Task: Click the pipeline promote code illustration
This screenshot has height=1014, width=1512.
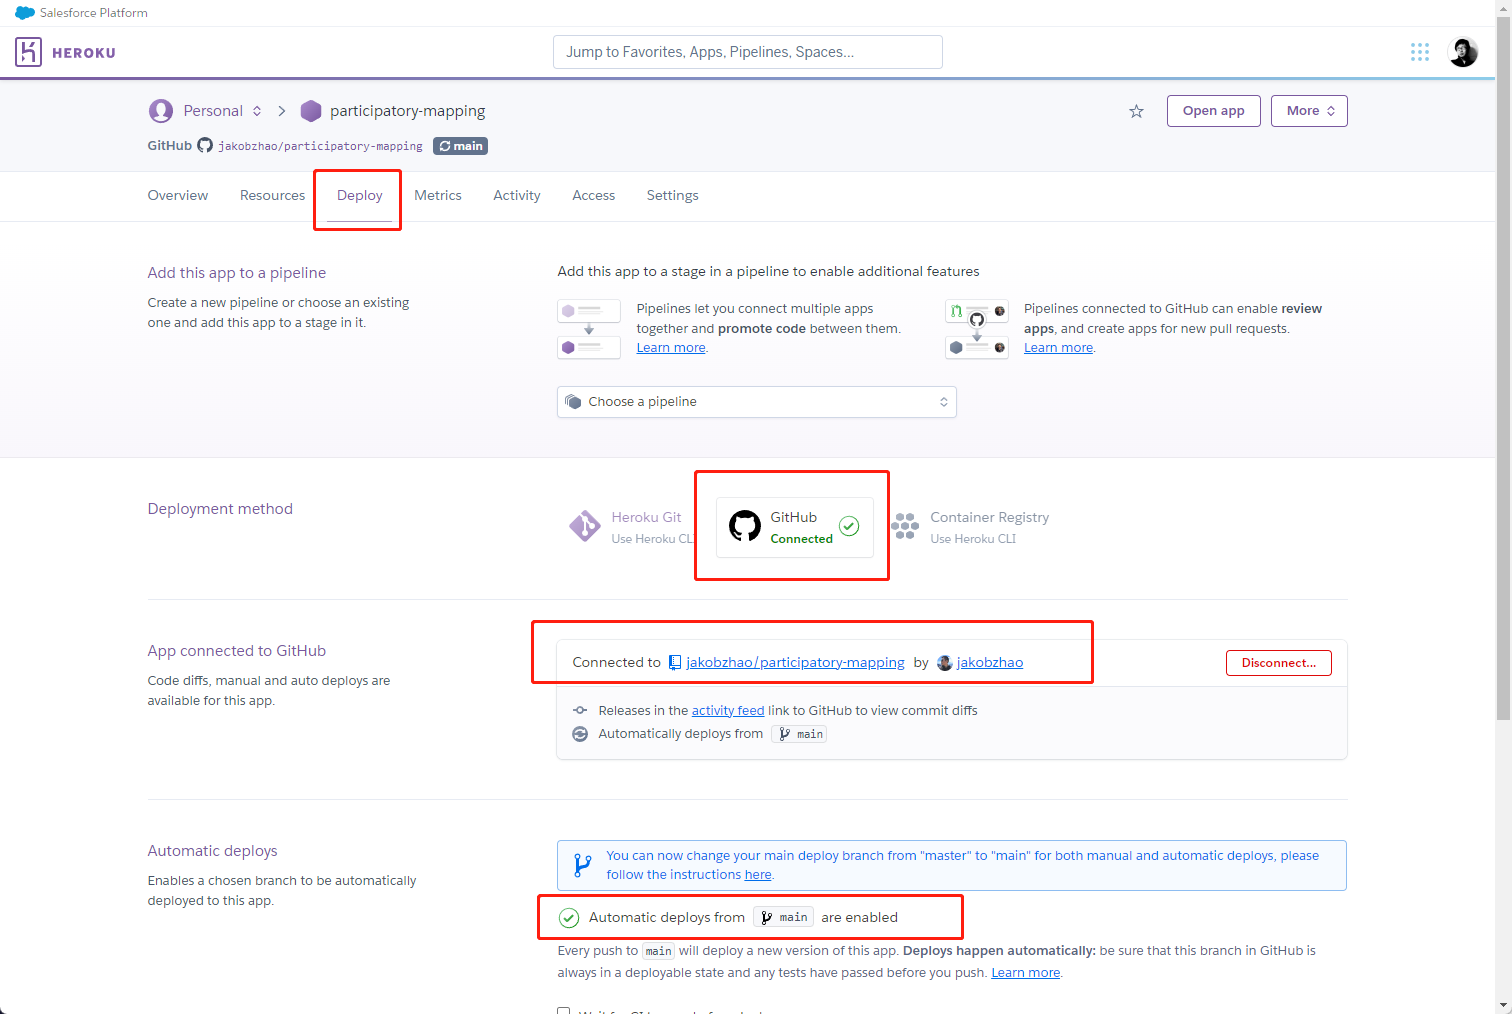Action: tap(589, 329)
